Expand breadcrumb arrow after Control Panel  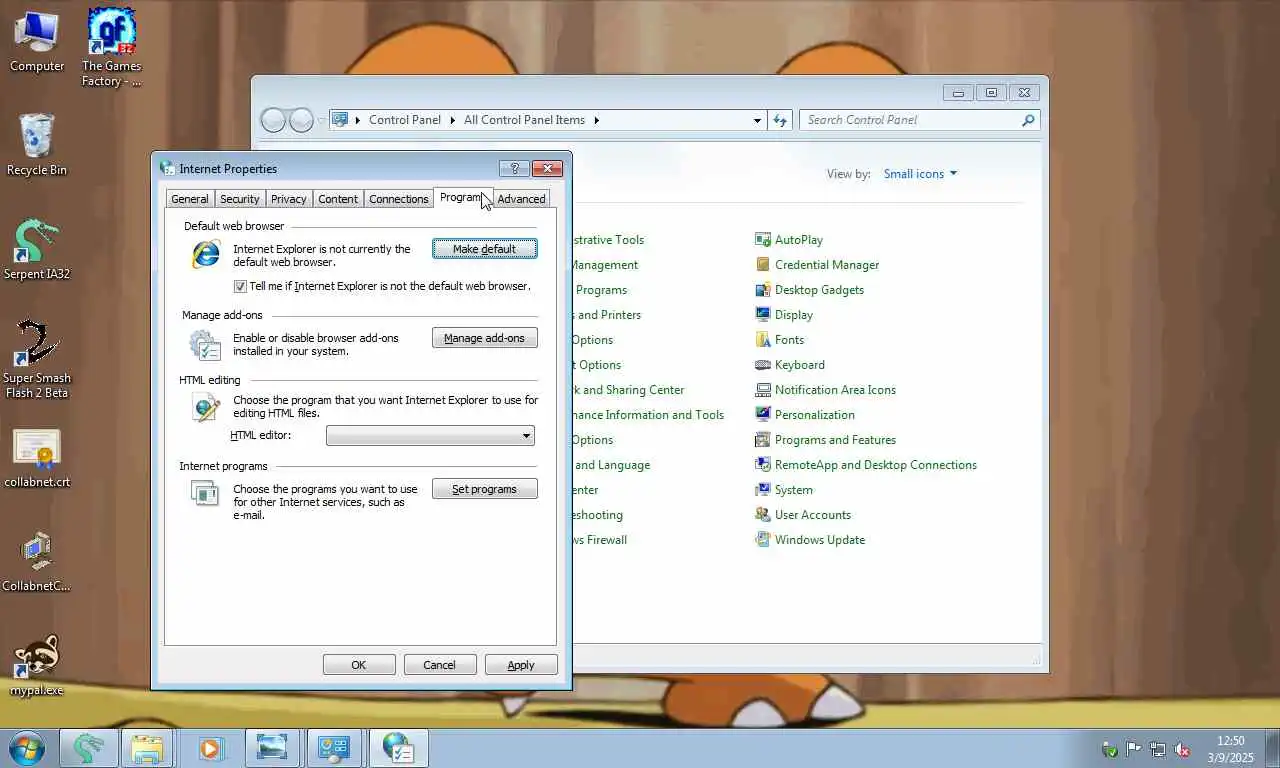[452, 120]
